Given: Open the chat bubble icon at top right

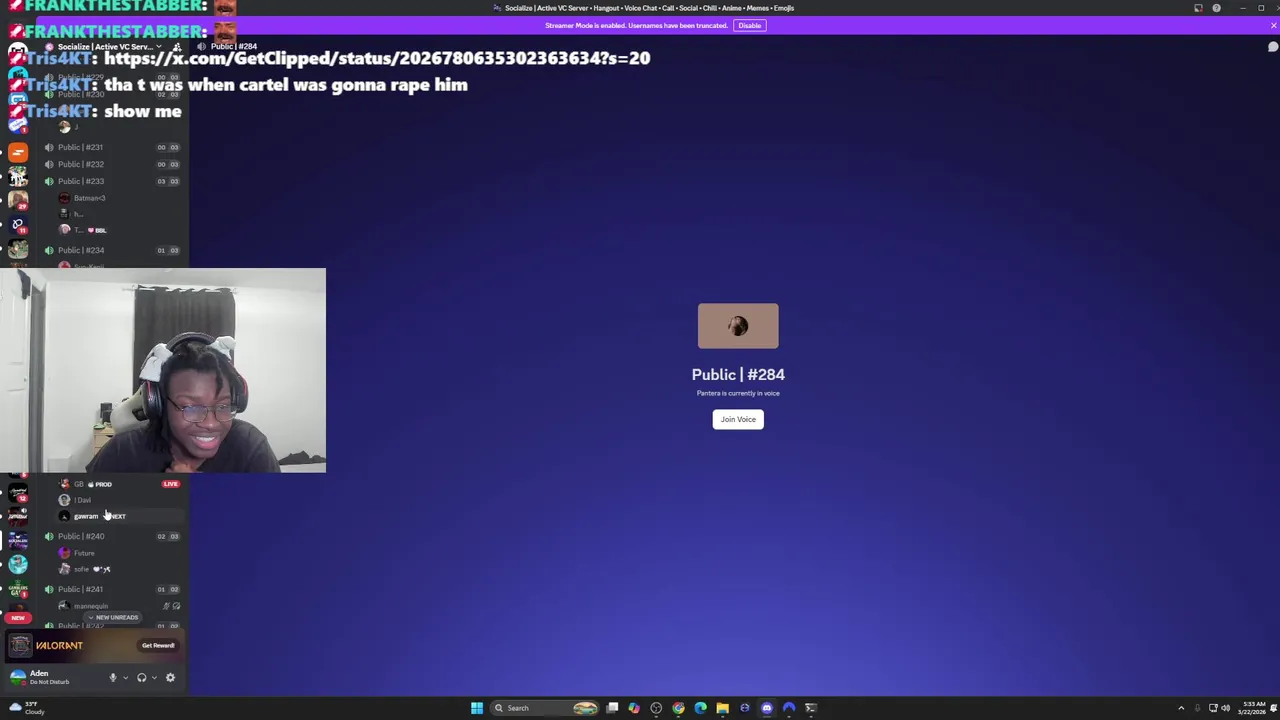Looking at the screenshot, I should [x=1272, y=47].
